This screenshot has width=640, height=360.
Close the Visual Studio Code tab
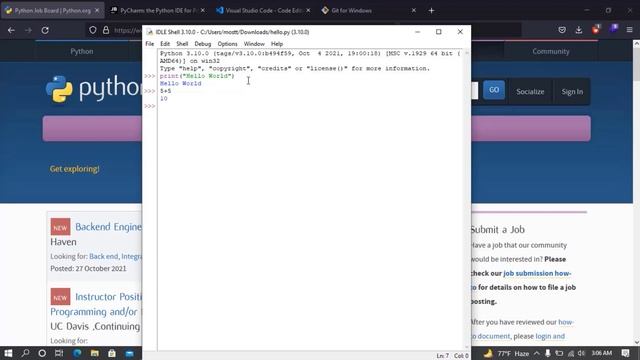[x=308, y=11]
